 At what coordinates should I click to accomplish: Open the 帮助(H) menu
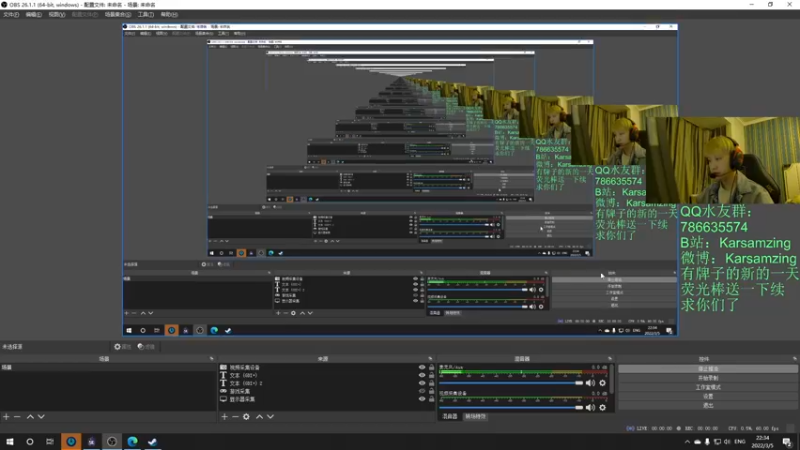[x=169, y=15]
